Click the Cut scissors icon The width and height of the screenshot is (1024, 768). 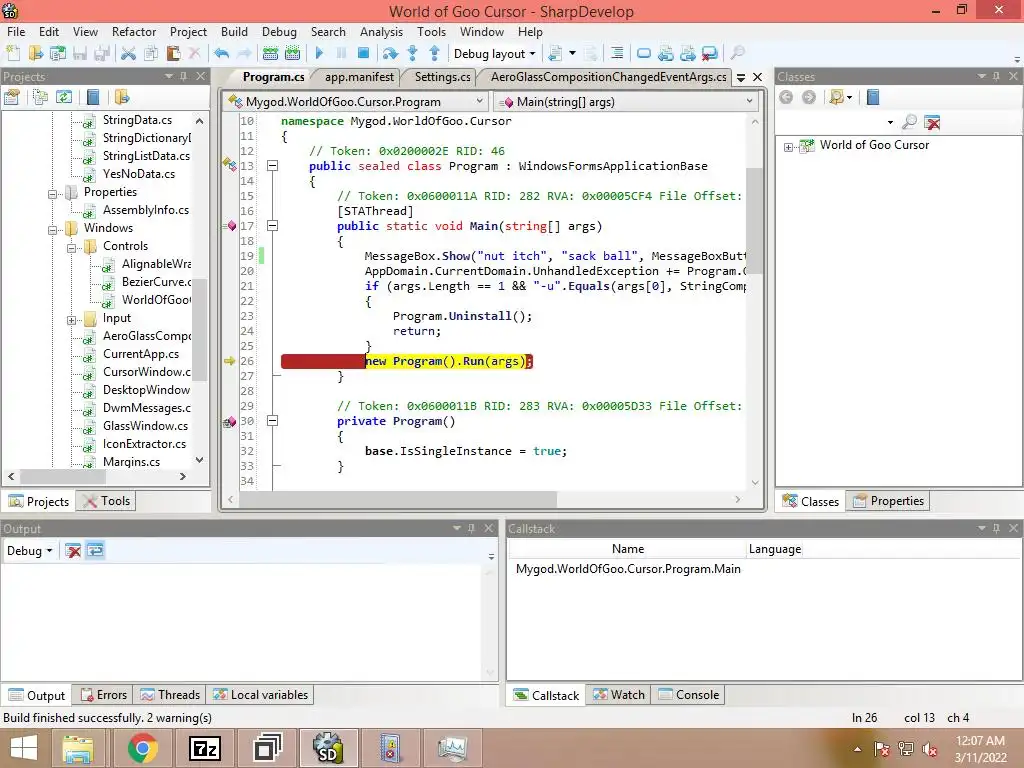(129, 54)
